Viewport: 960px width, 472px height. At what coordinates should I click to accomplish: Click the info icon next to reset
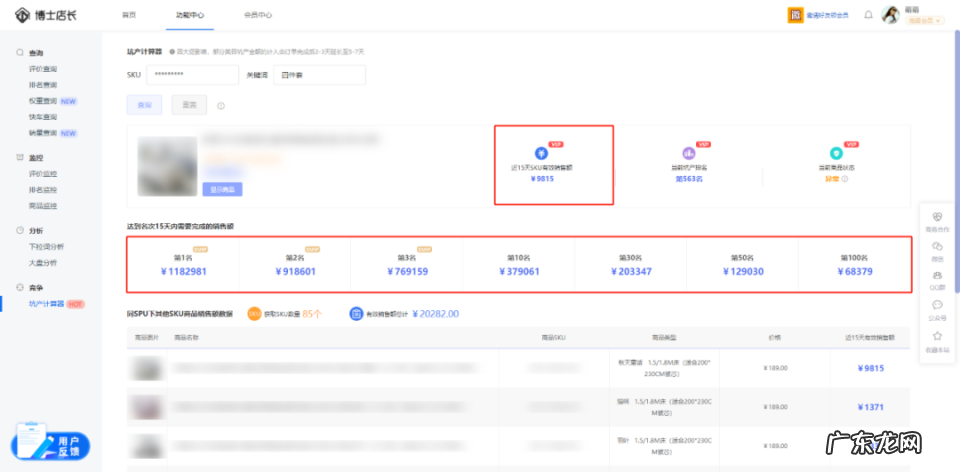click(x=221, y=106)
